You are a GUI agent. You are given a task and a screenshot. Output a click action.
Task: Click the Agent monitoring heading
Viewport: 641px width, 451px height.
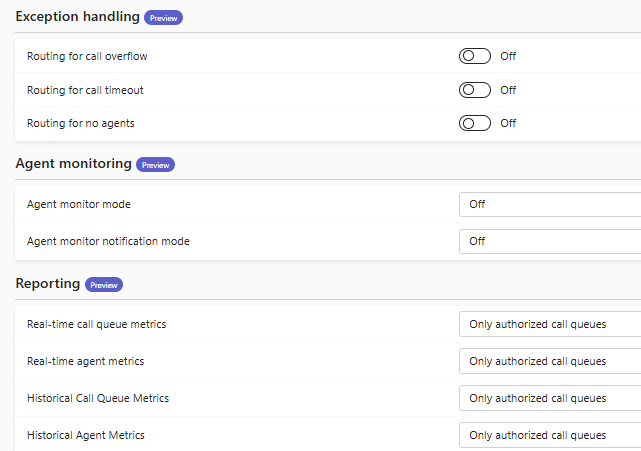point(74,164)
